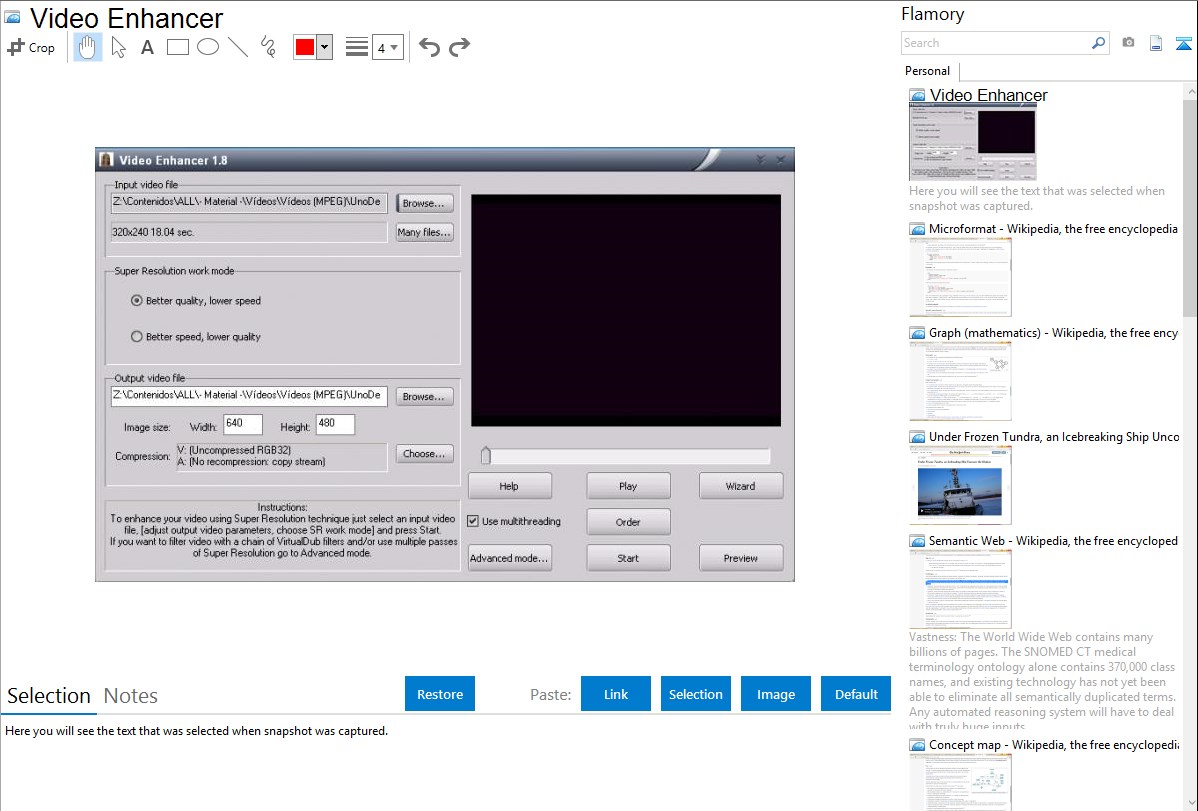The width and height of the screenshot is (1198, 811).
Task: Click the Restore button
Action: tap(440, 694)
